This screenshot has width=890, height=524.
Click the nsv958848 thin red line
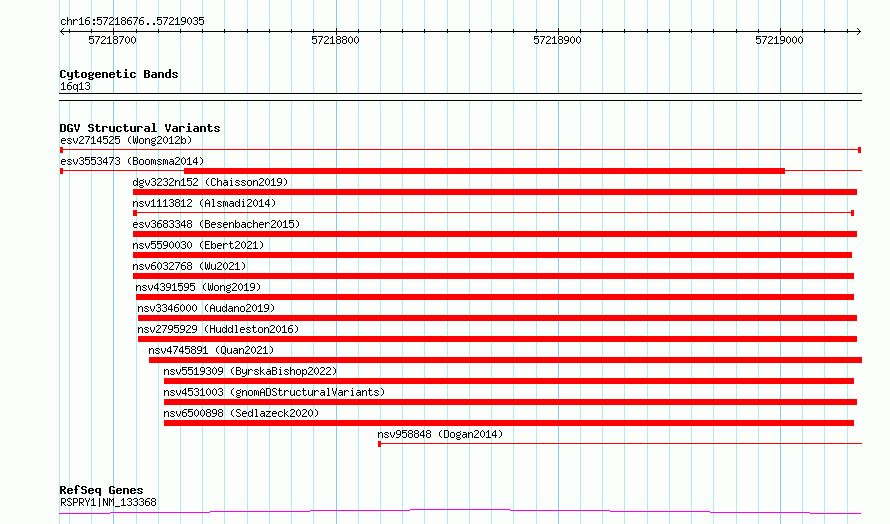point(620,444)
